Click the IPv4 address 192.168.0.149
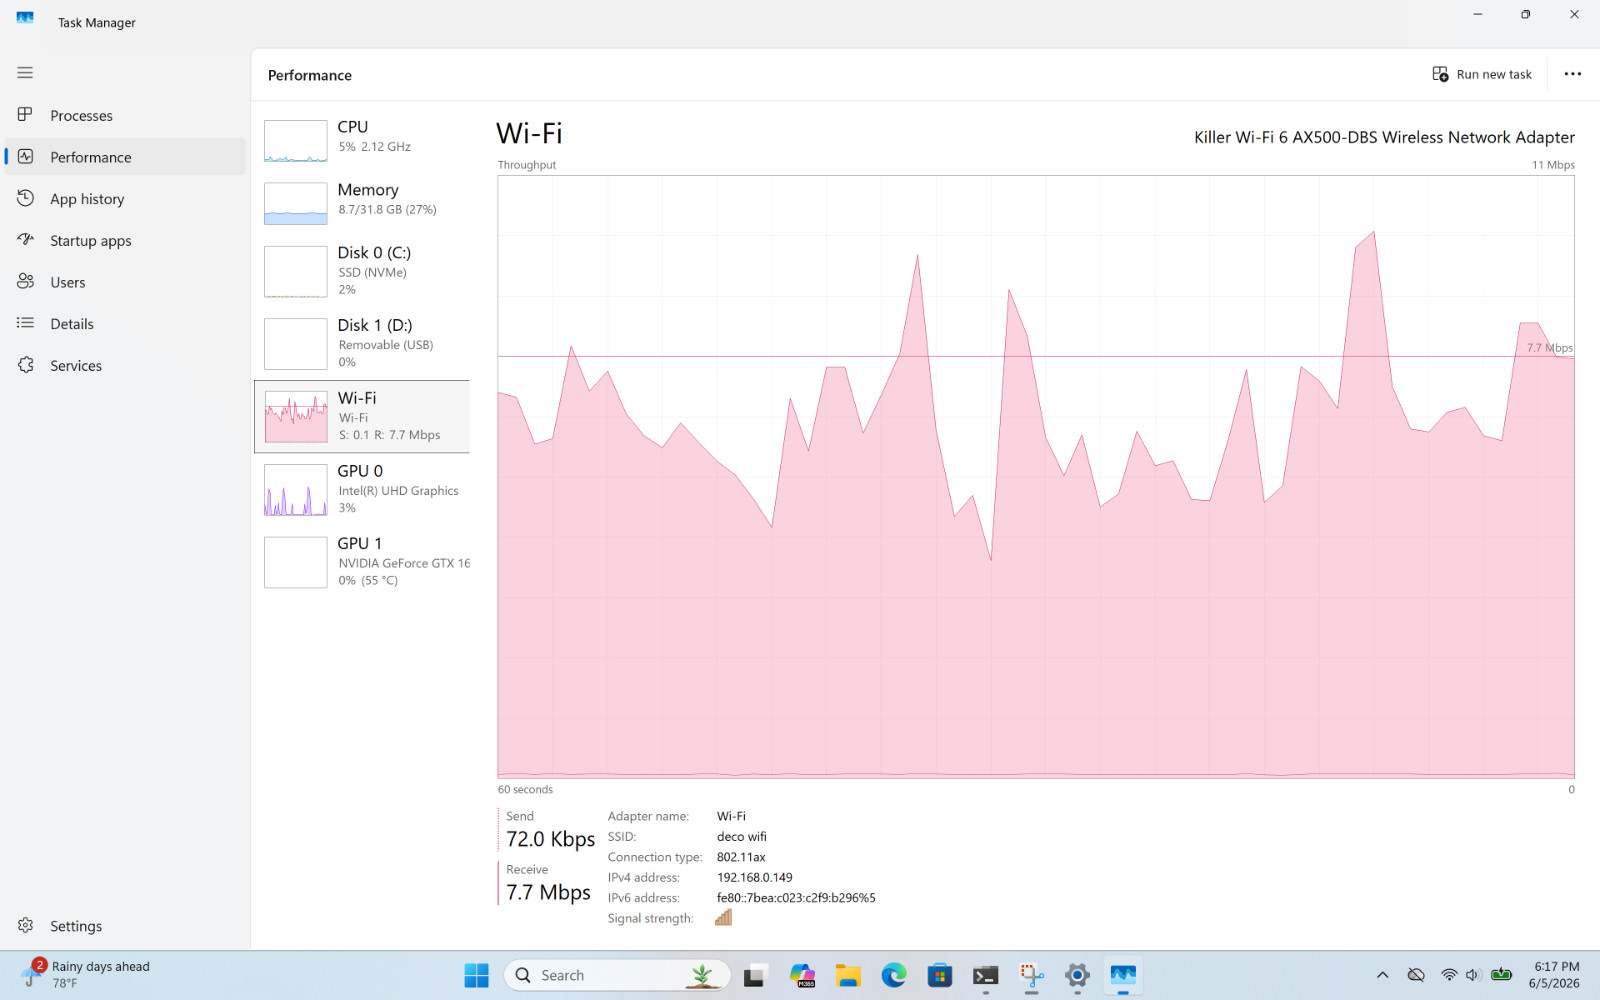The image size is (1600, 1000). [x=755, y=878]
